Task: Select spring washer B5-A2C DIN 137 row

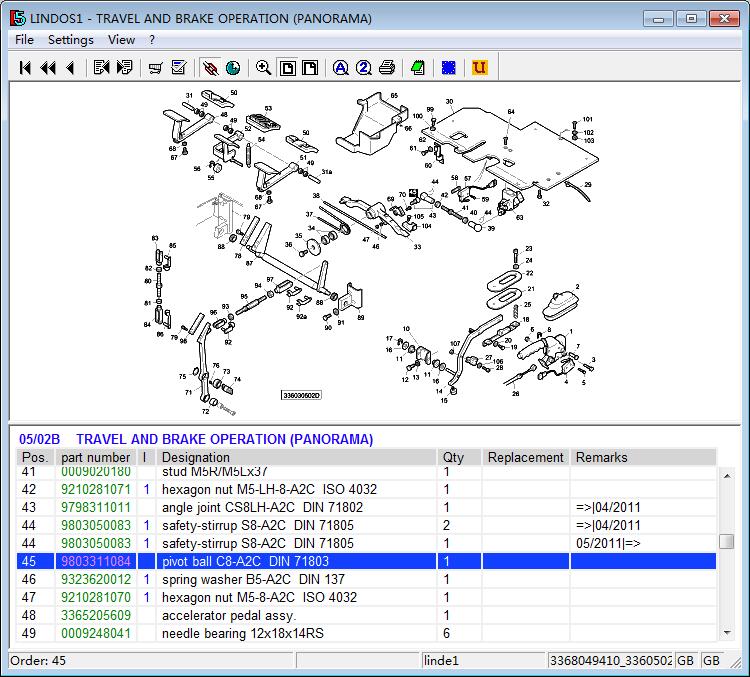Action: tap(366, 579)
